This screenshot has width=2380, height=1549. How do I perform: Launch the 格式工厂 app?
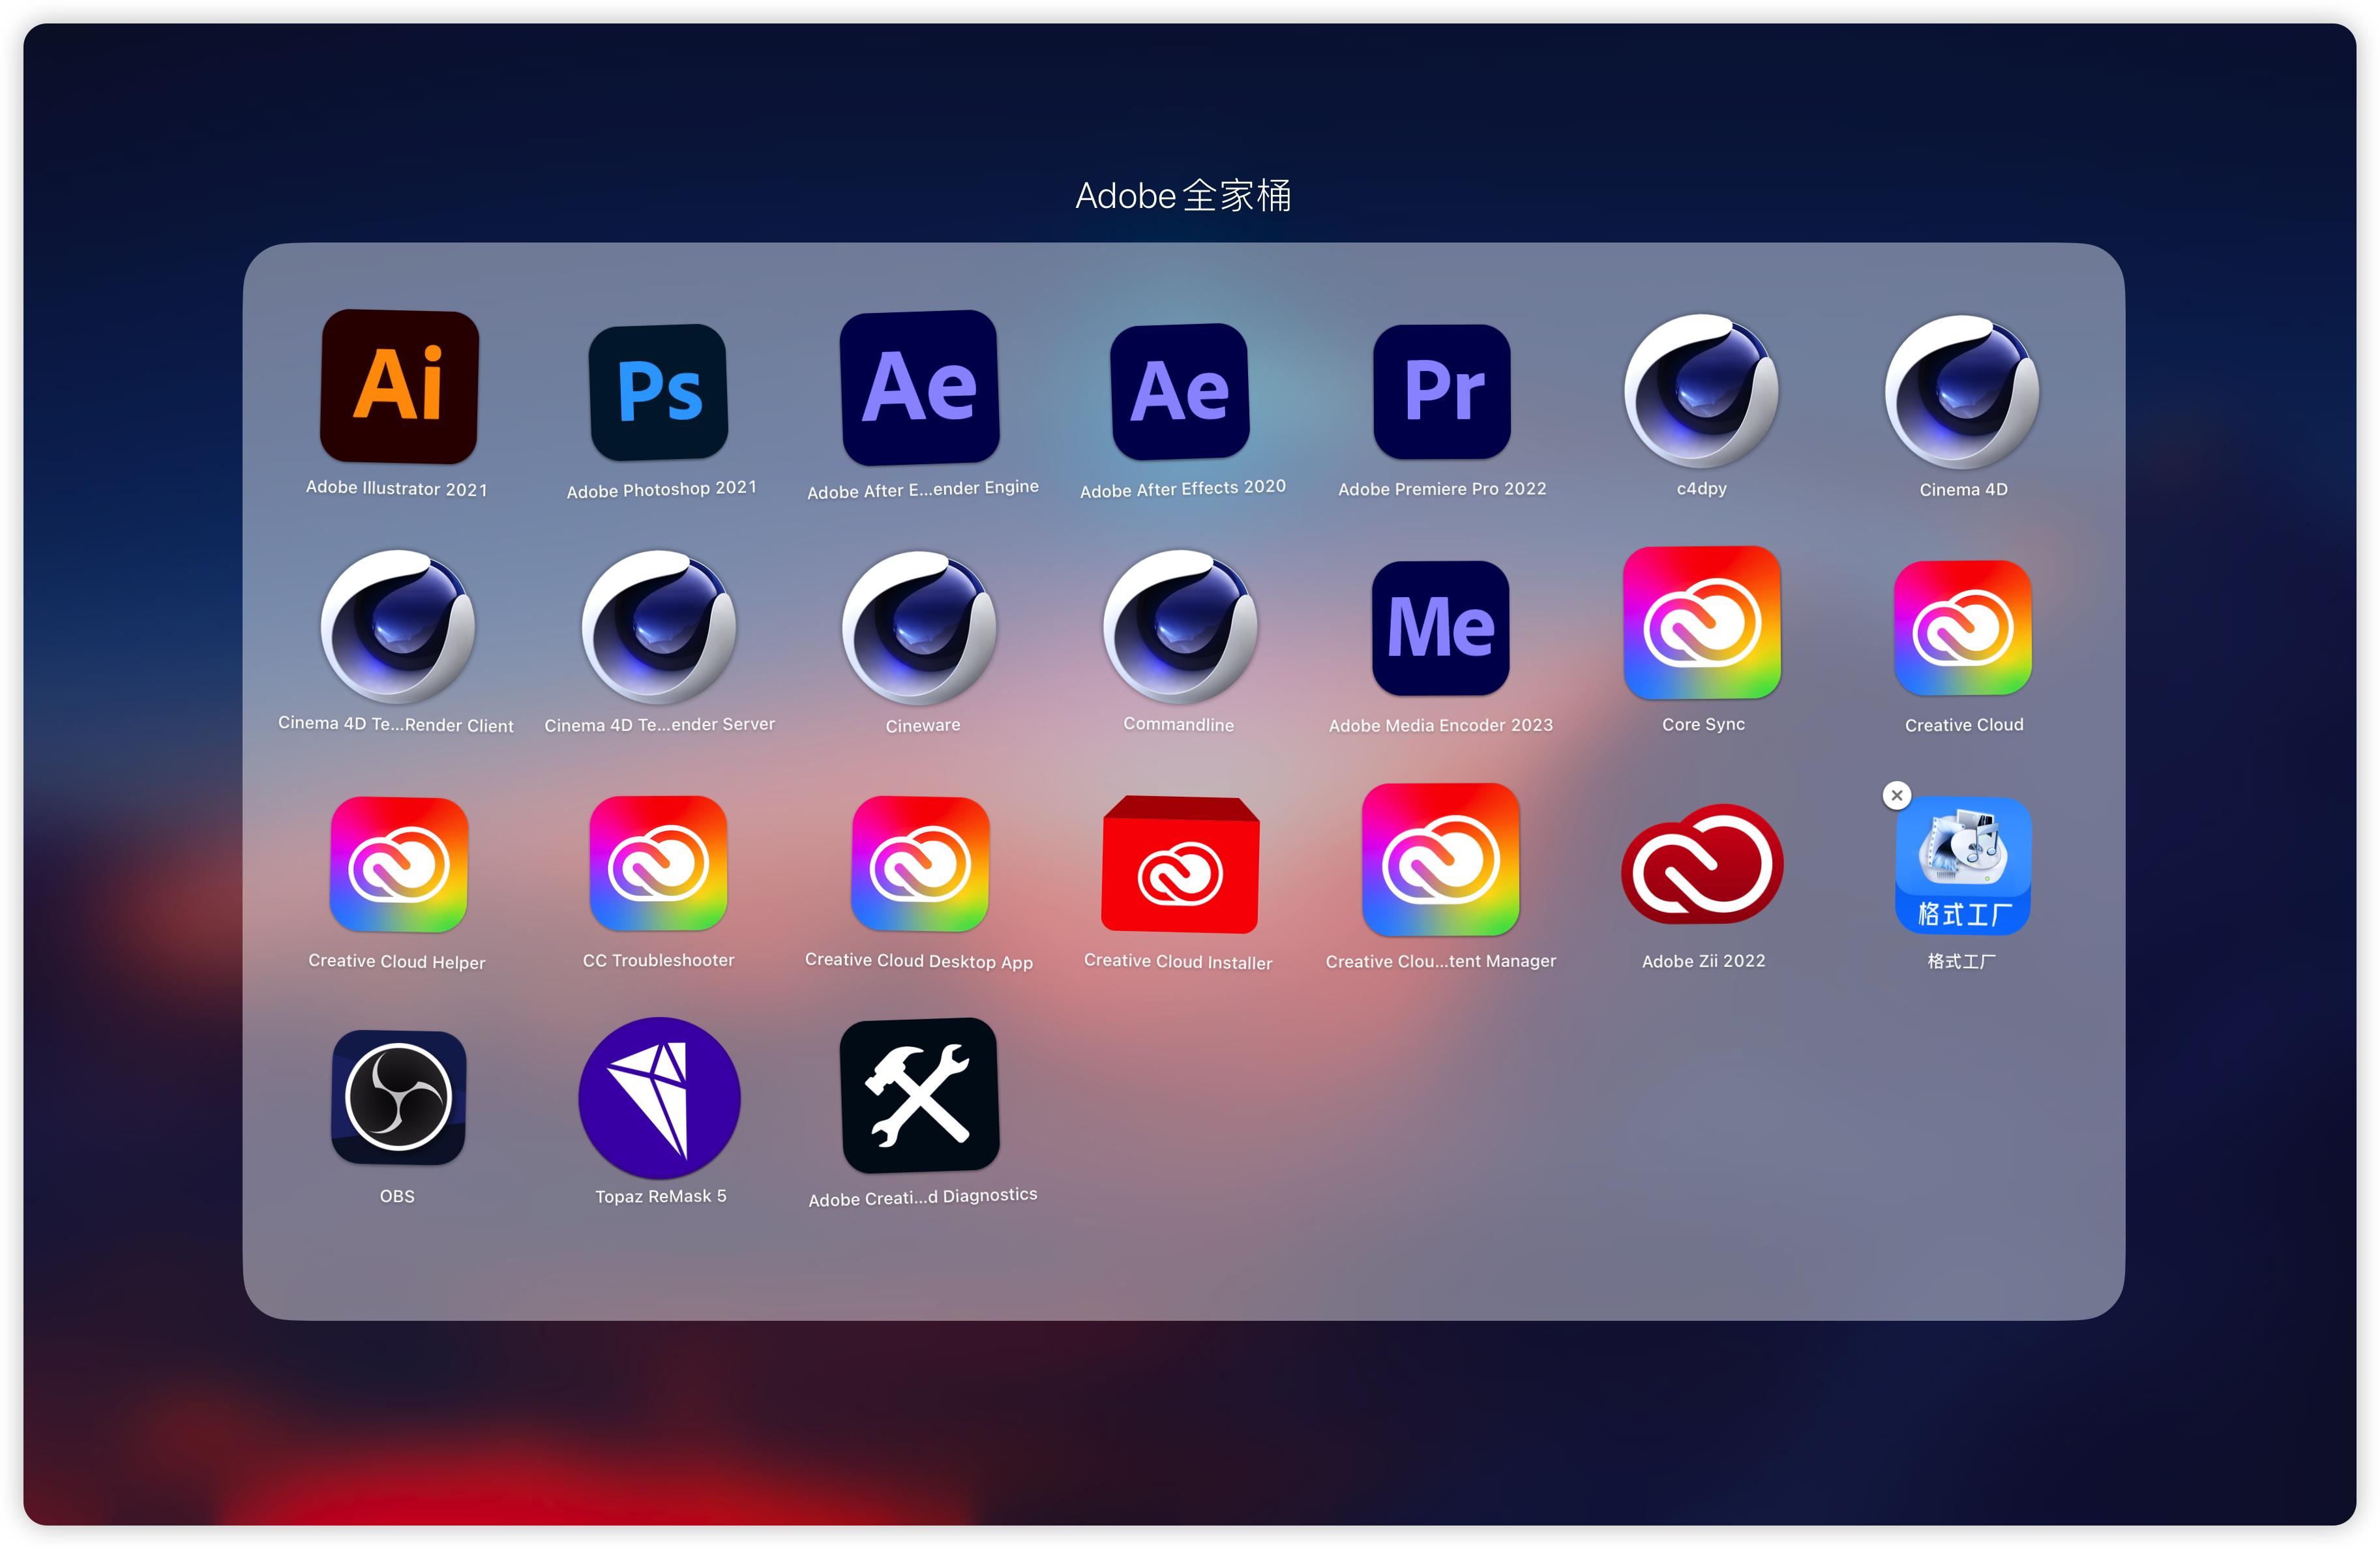pos(1963,865)
